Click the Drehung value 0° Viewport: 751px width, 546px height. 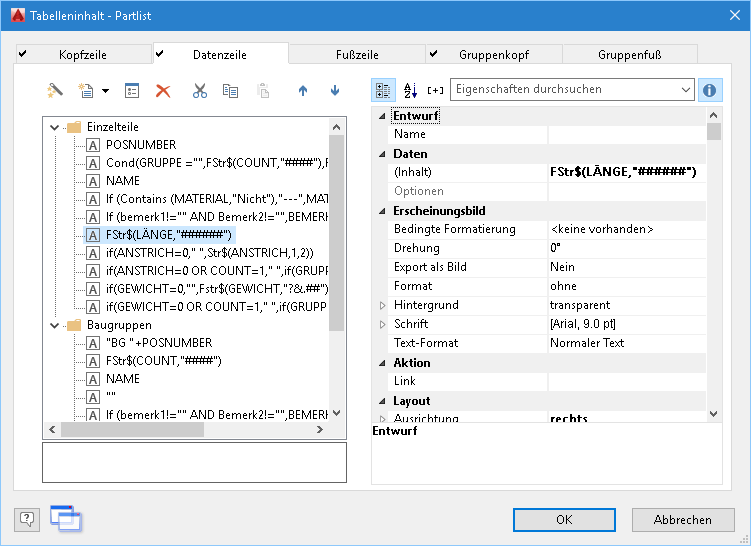coord(627,249)
